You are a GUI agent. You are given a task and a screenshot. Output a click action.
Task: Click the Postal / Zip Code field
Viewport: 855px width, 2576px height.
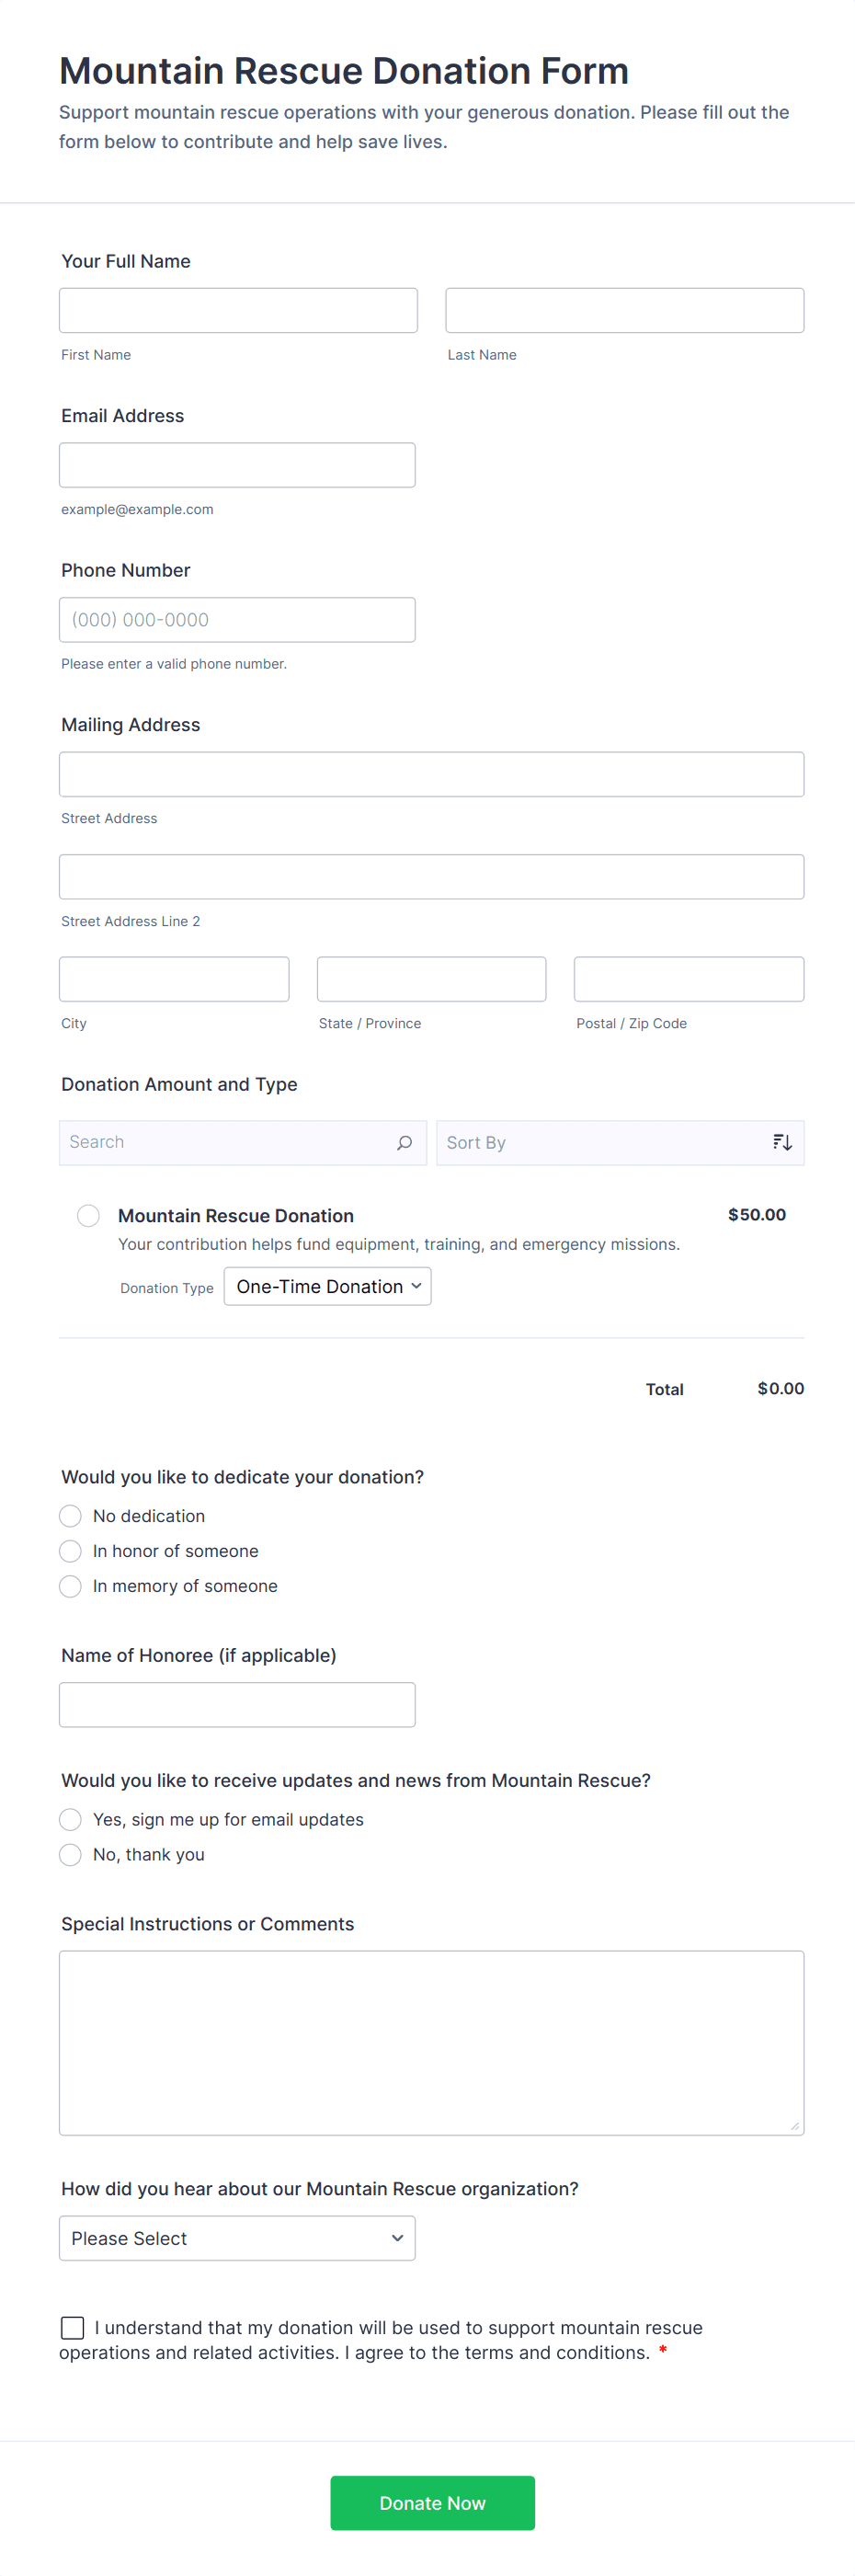(688, 979)
